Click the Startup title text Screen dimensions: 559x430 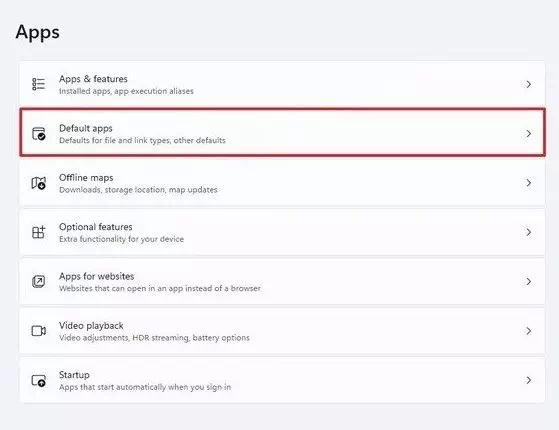pyautogui.click(x=74, y=375)
